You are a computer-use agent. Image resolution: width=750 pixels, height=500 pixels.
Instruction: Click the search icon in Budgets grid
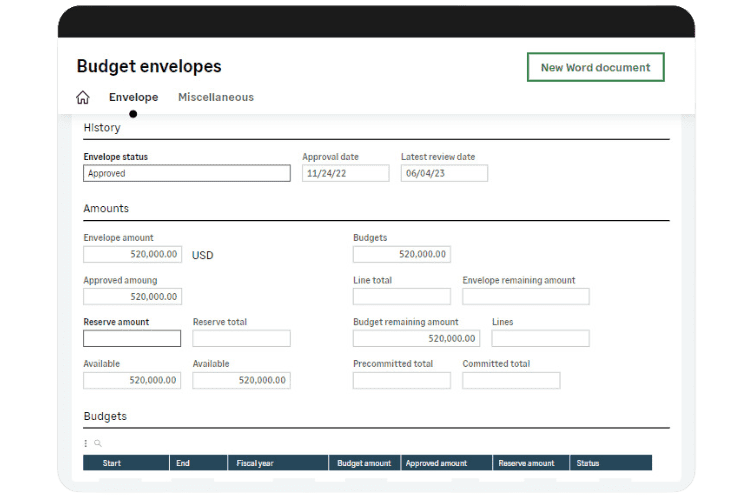click(x=97, y=443)
